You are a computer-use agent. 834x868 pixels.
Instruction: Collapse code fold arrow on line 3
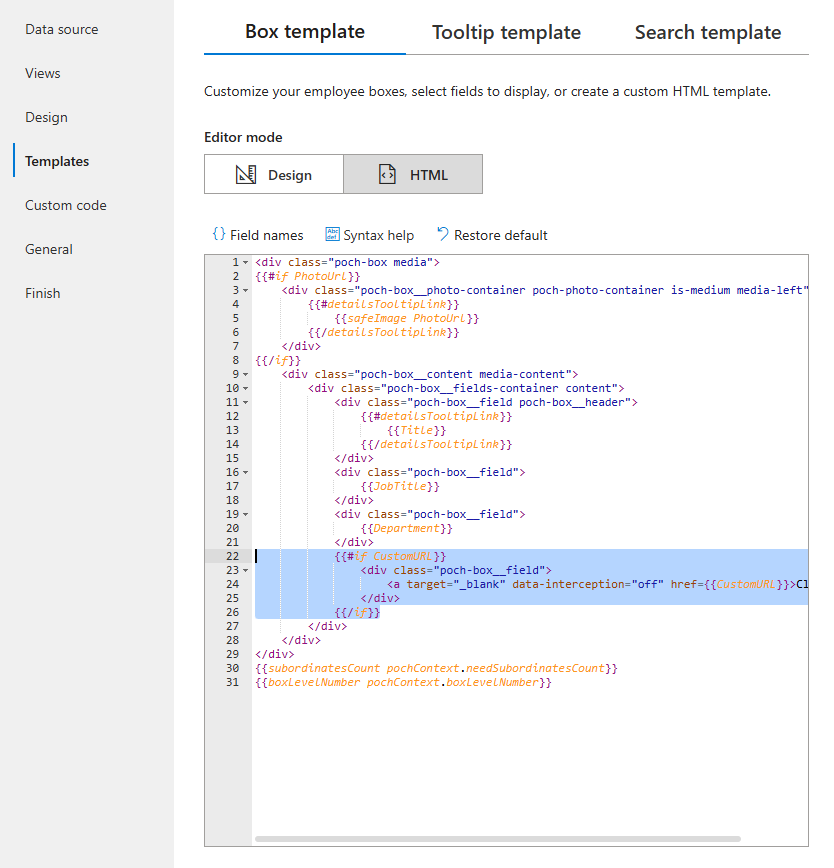click(x=246, y=290)
